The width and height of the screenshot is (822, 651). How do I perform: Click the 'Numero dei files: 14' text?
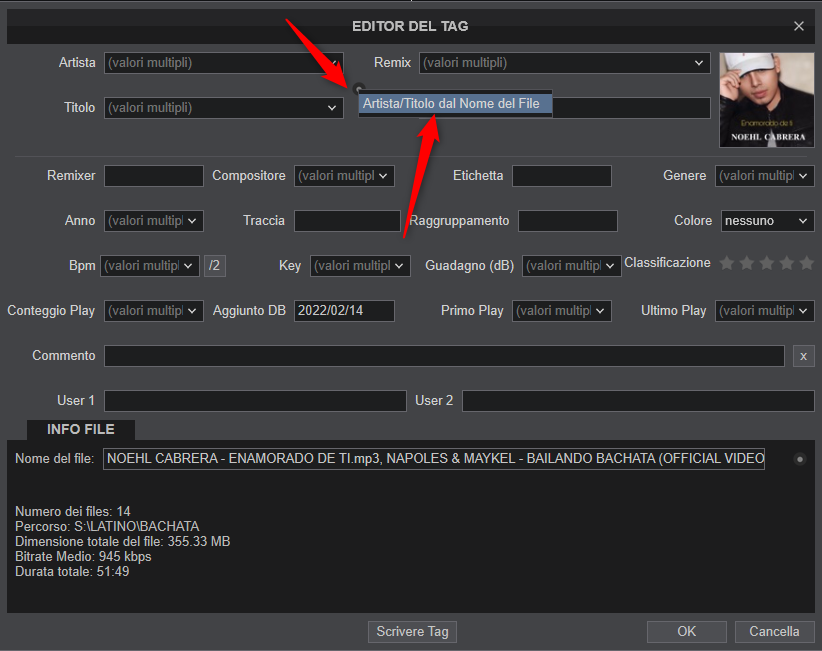point(73,512)
